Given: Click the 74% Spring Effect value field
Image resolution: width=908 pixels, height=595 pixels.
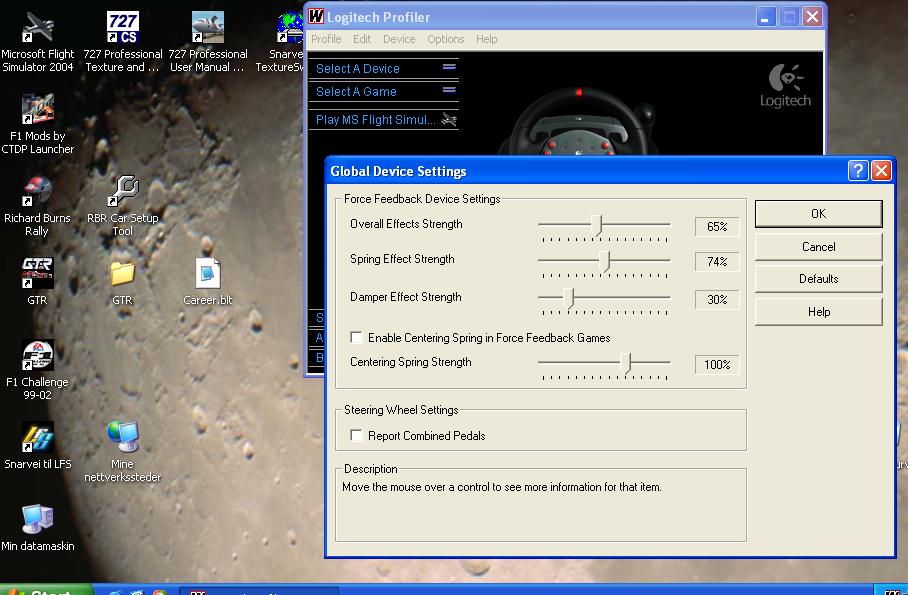Looking at the screenshot, I should point(717,262).
